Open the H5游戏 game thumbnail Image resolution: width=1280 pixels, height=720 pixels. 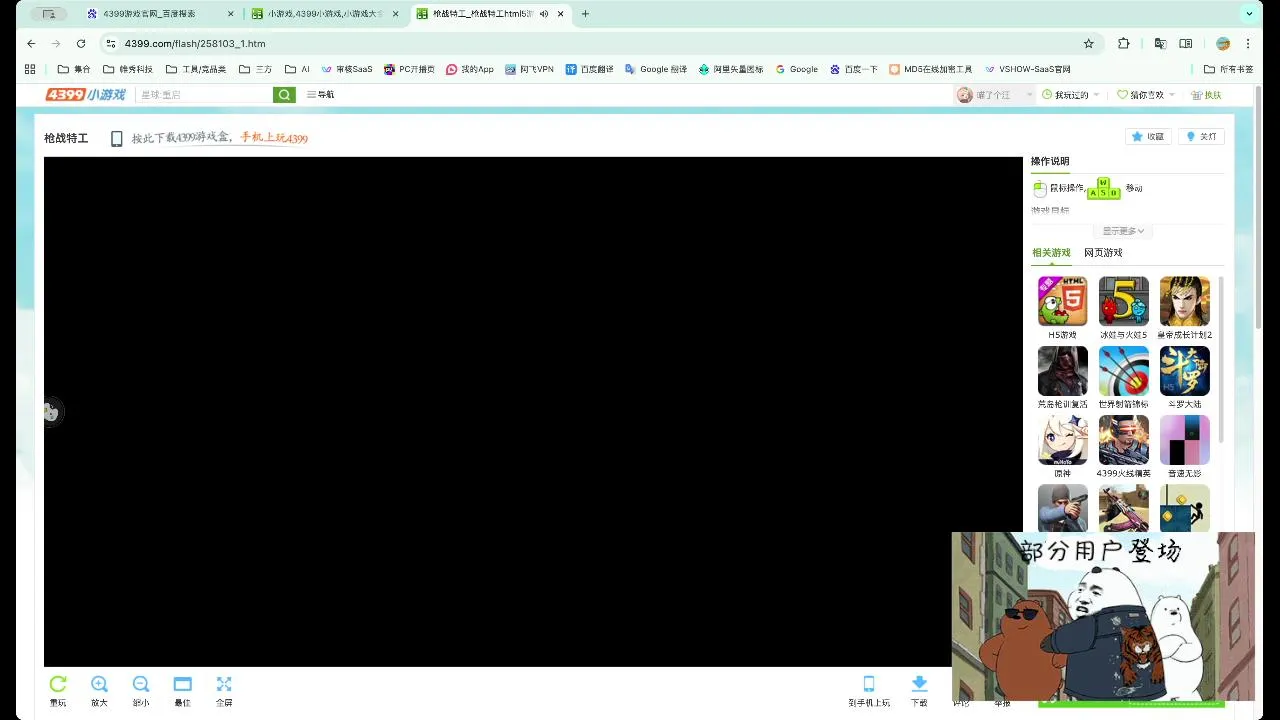(x=1062, y=301)
